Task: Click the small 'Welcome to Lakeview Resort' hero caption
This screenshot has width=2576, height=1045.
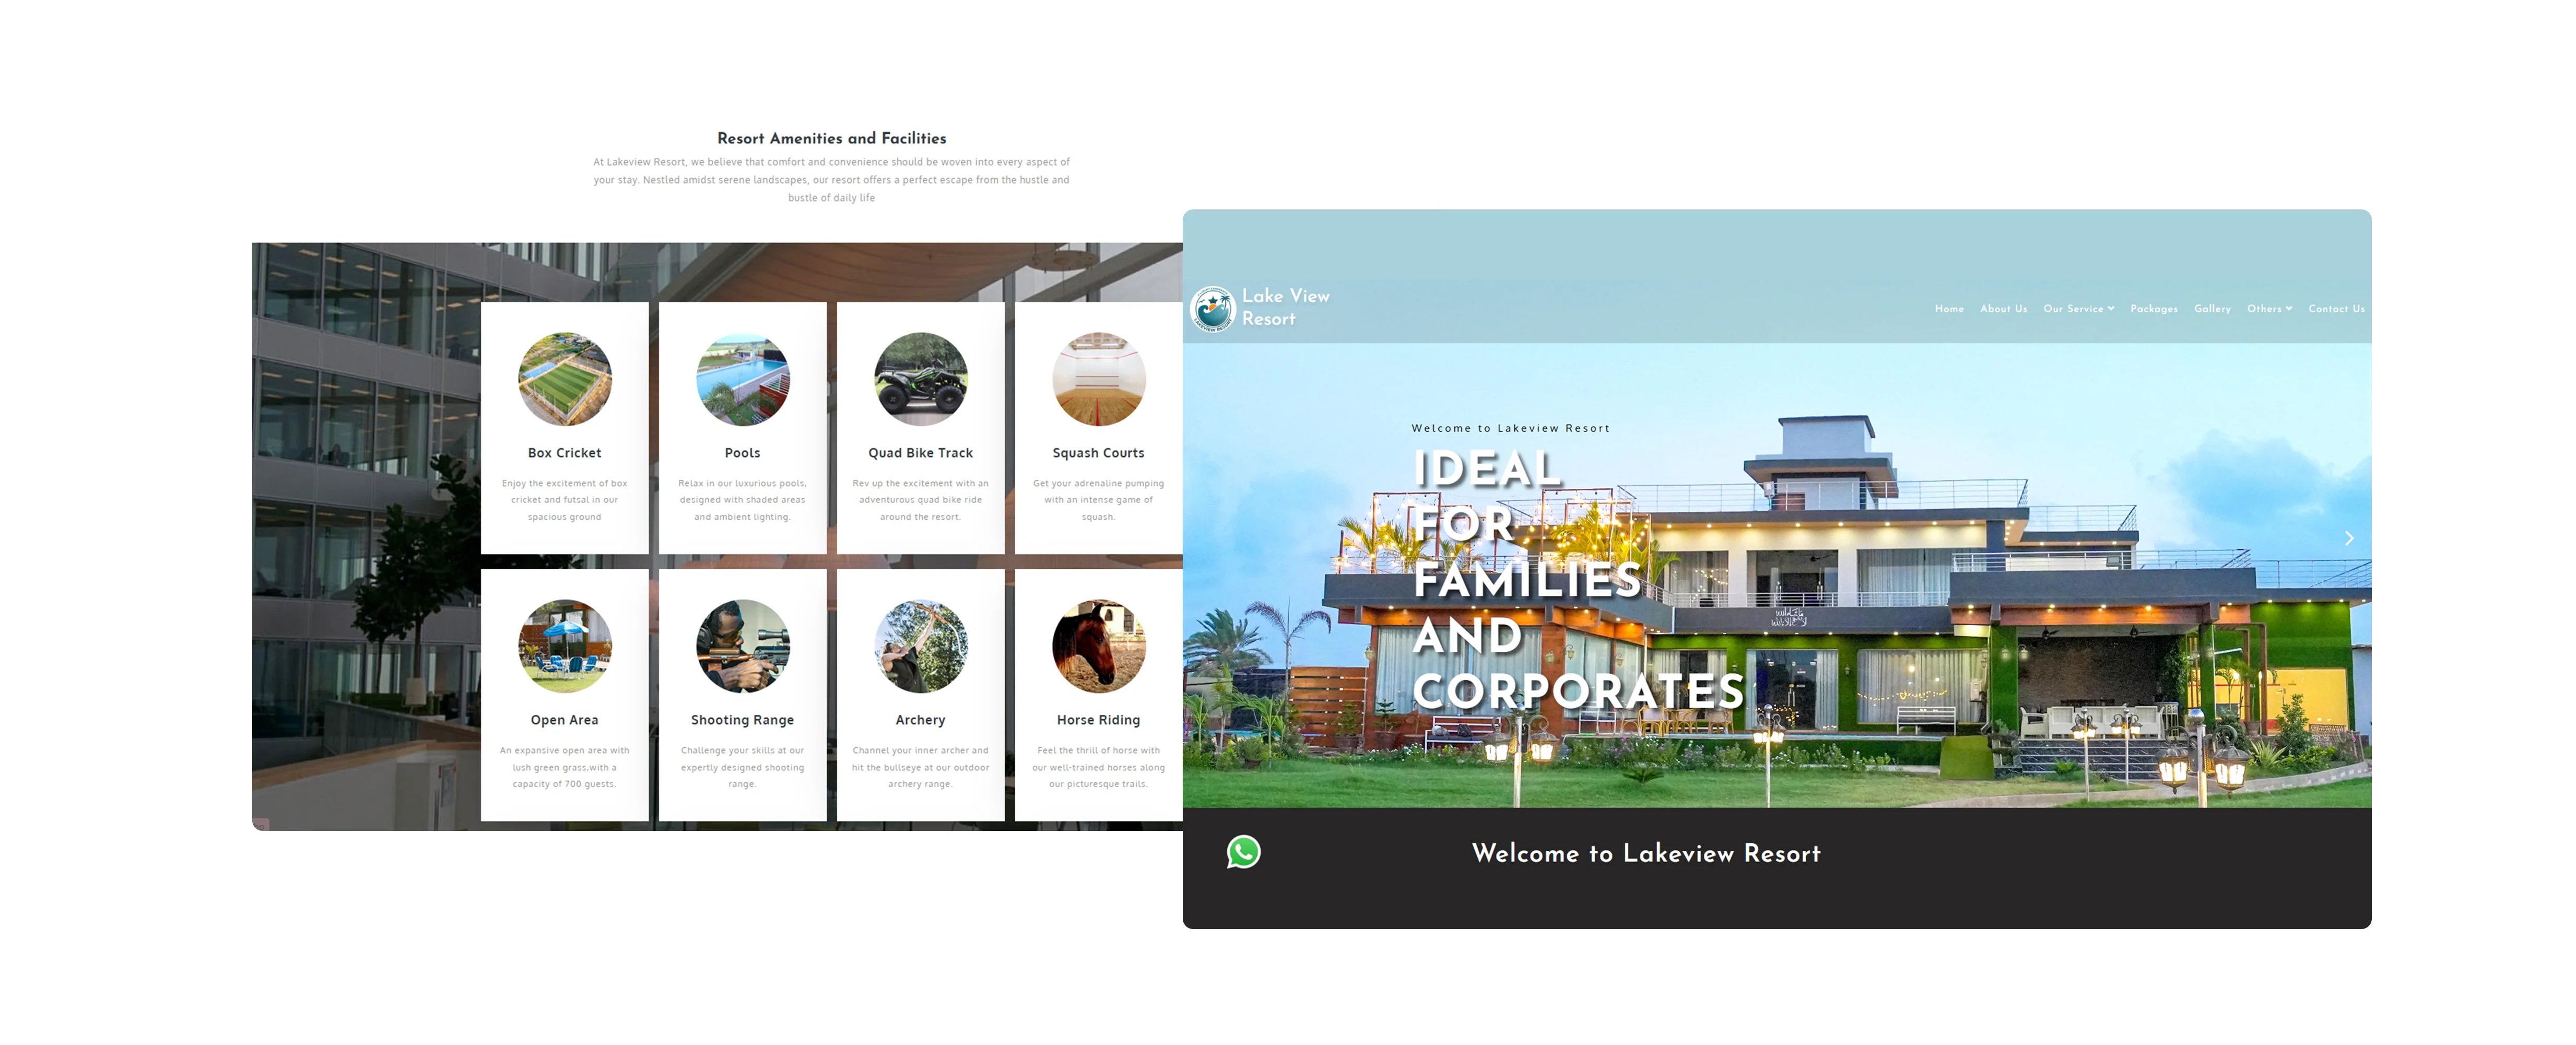Action: (1510, 428)
